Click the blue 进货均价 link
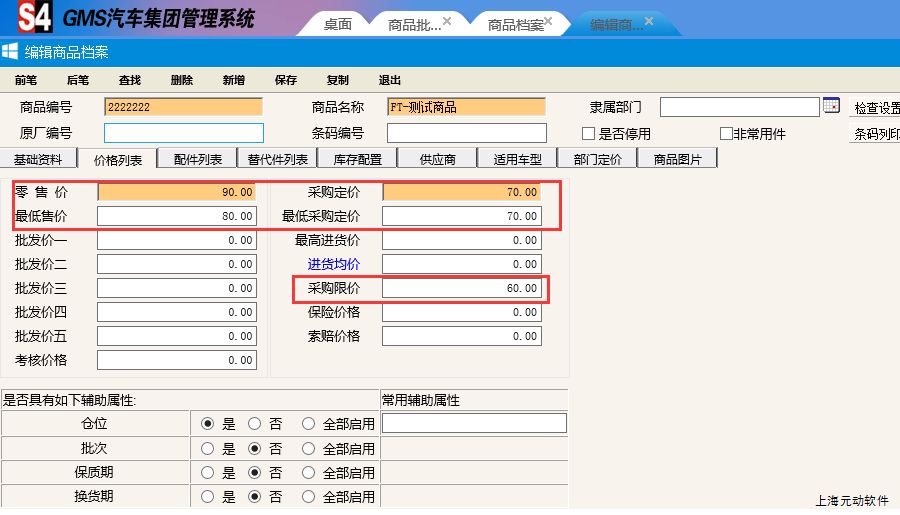The image size is (900, 515). point(333,264)
